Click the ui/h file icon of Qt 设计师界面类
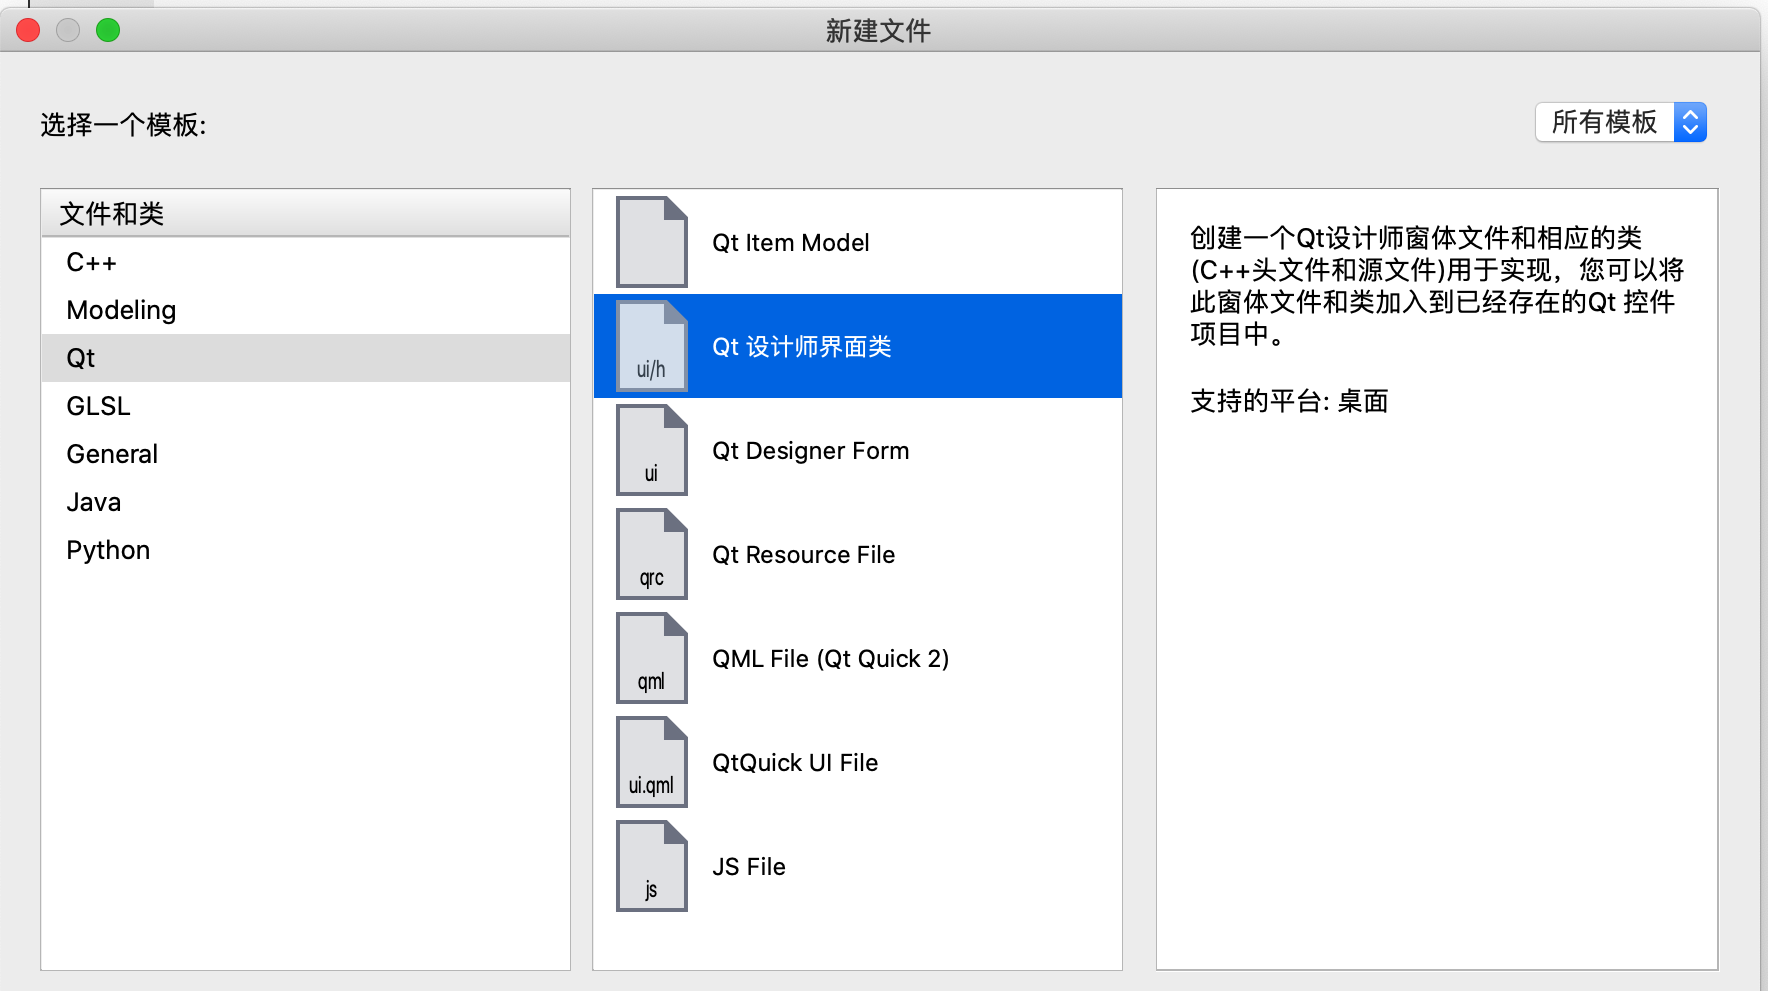This screenshot has height=991, width=1768. [x=652, y=346]
